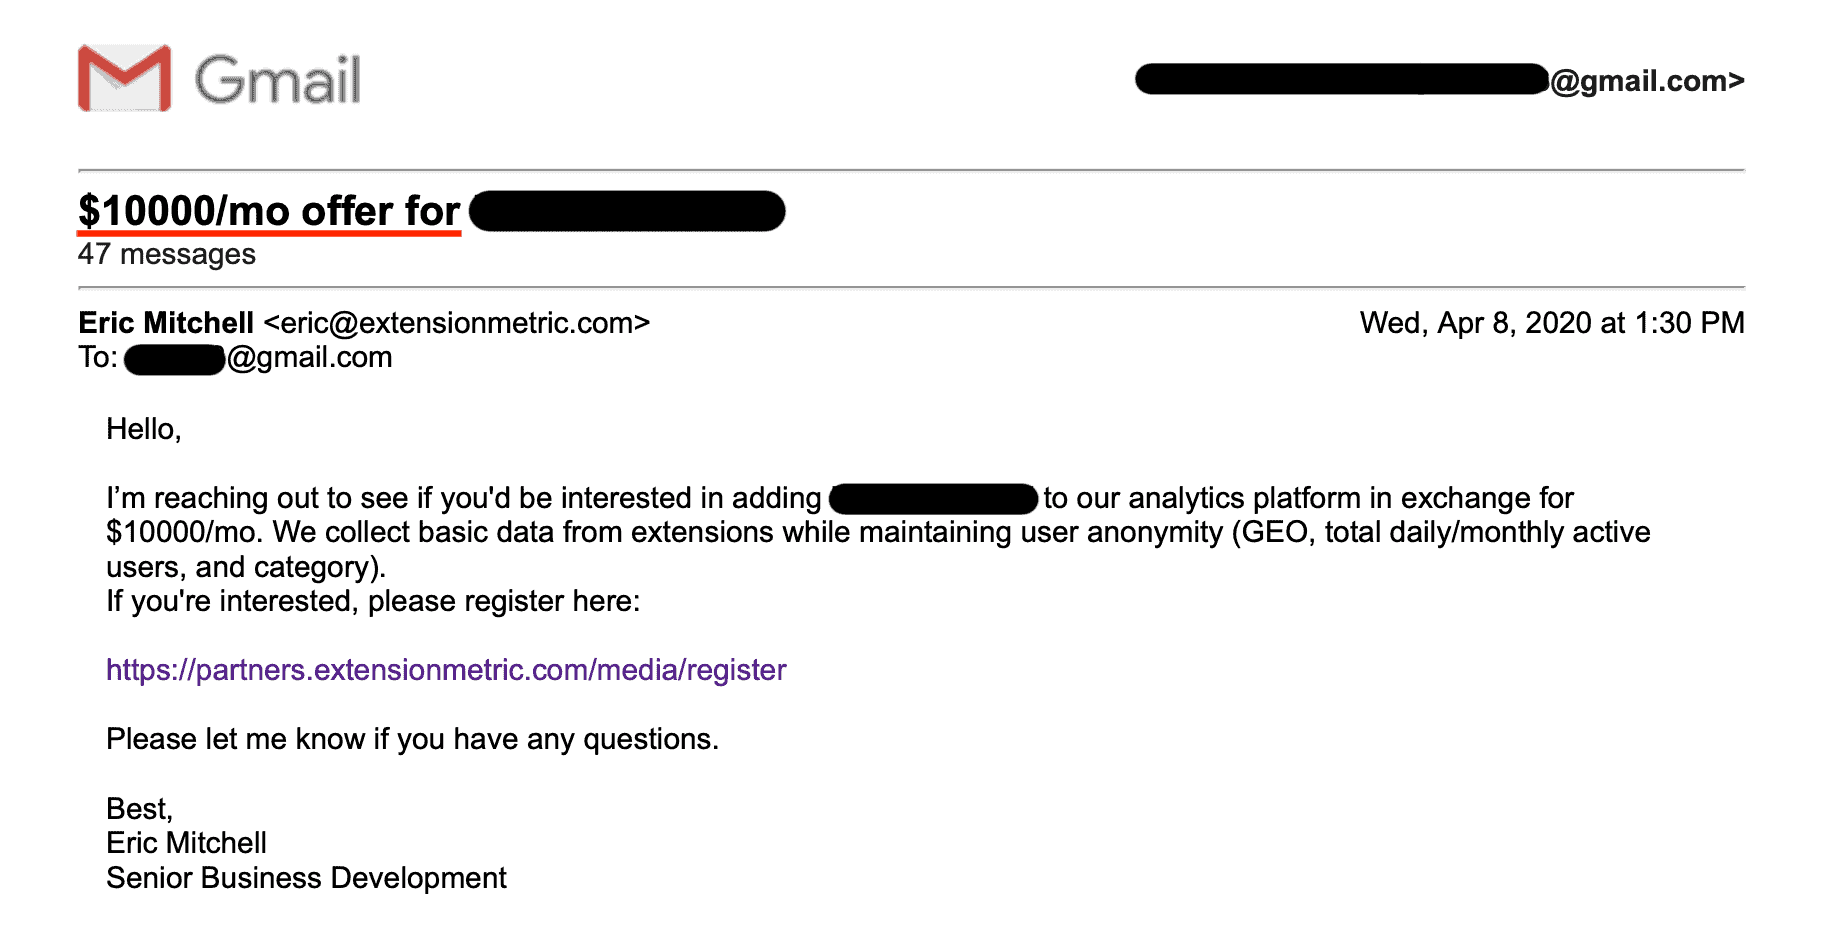
Task: Click the redacted account name bar in header
Action: coord(1342,79)
